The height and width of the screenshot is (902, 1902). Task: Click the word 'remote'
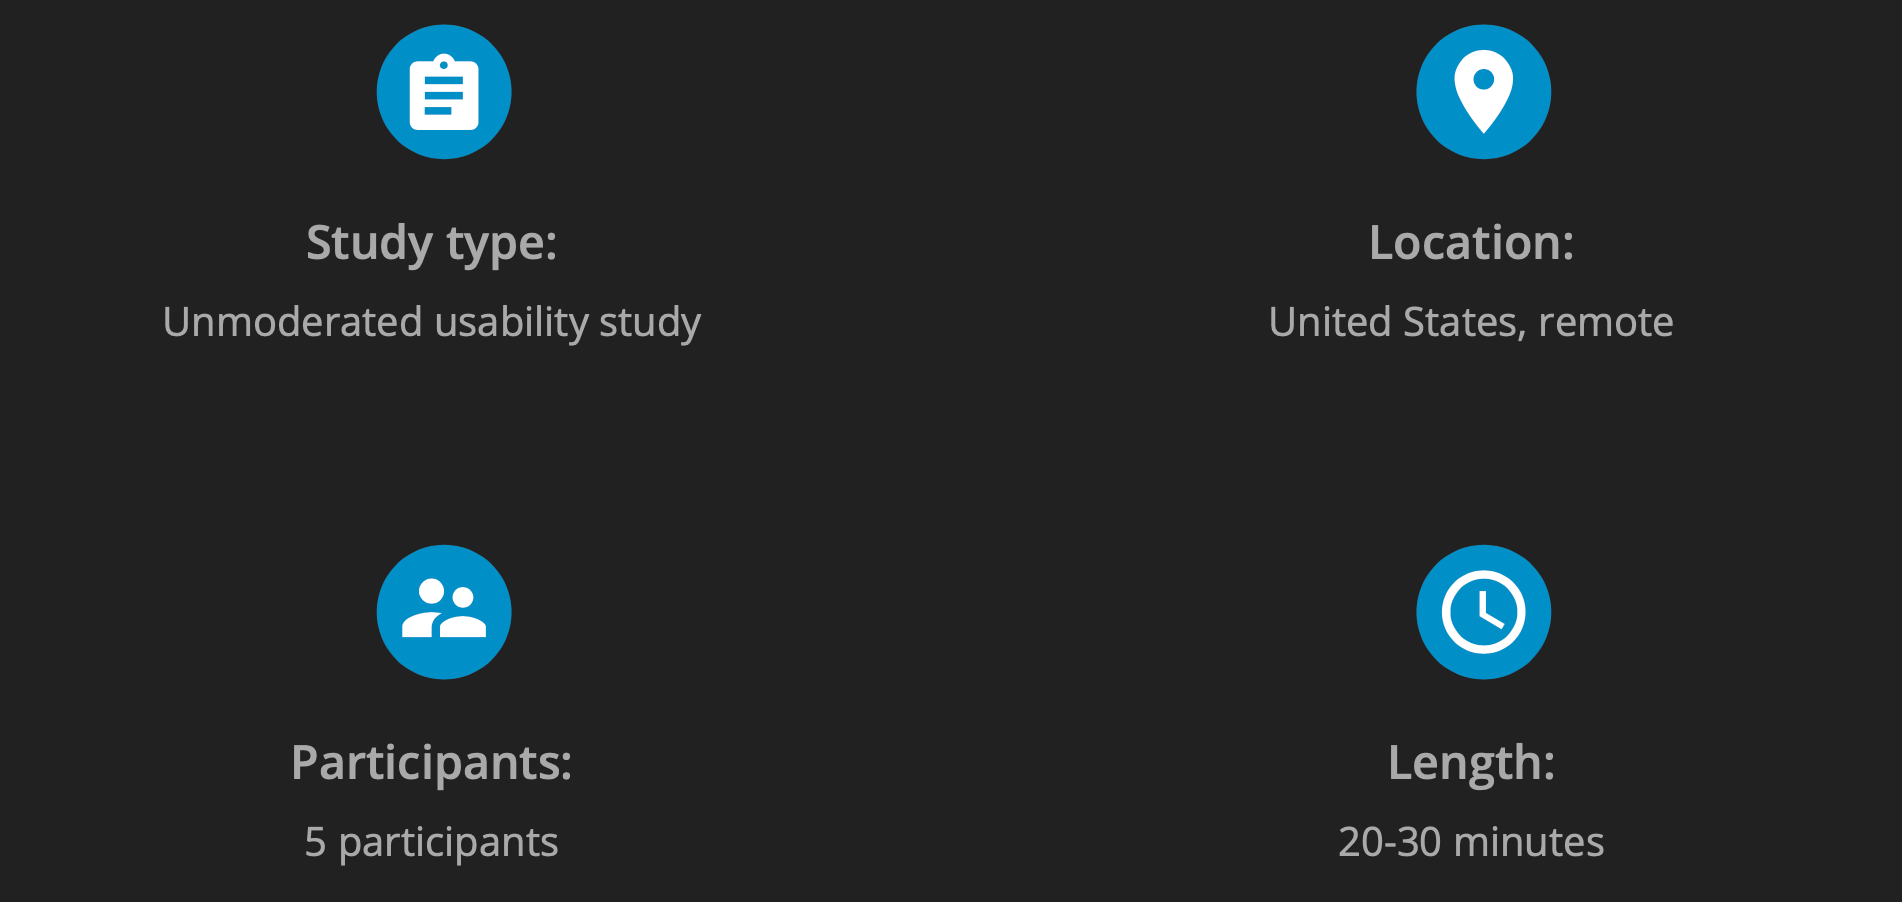(1606, 322)
